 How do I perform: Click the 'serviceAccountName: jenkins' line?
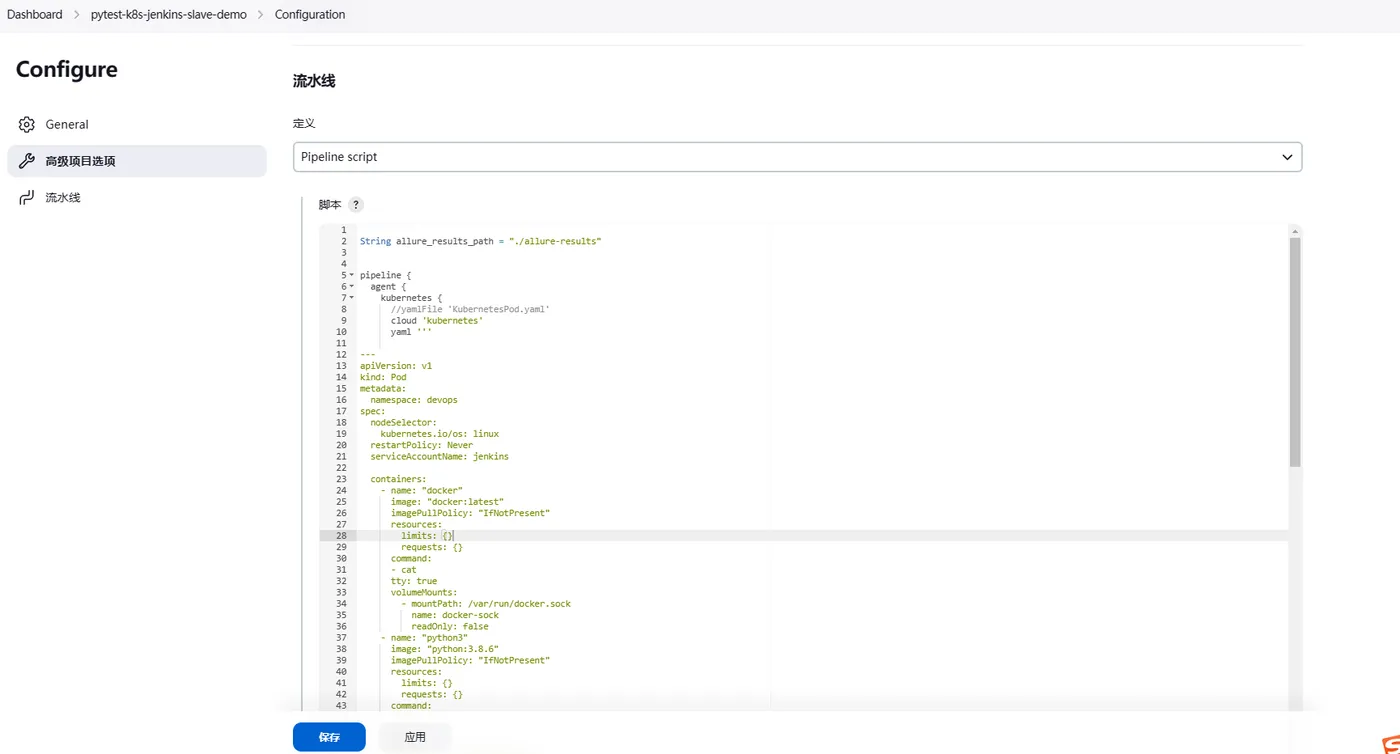439,456
